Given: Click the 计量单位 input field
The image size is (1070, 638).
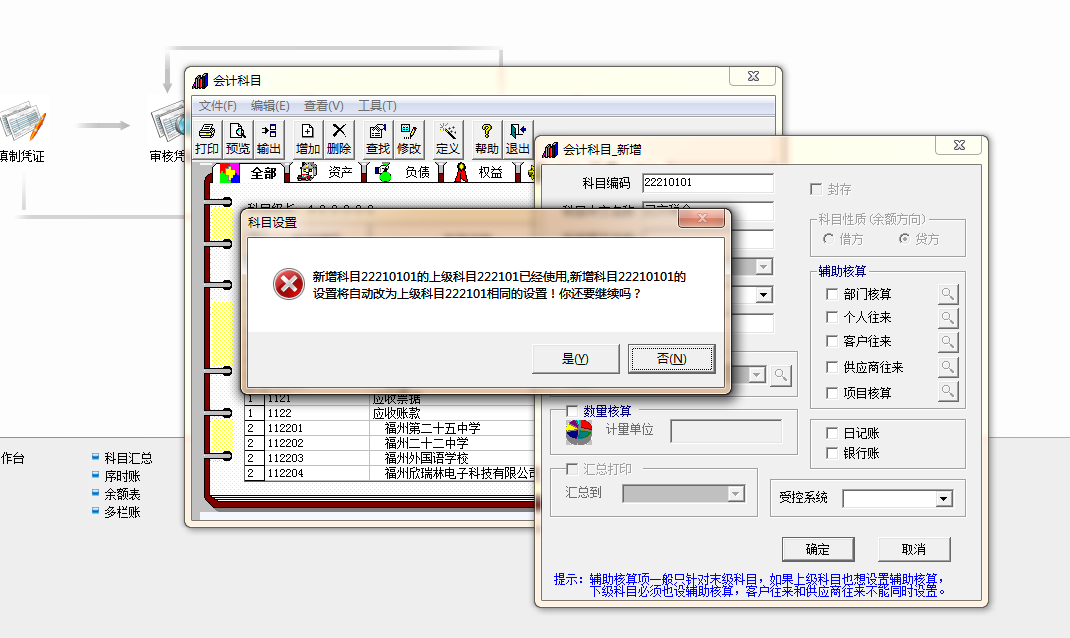Looking at the screenshot, I should [726, 431].
